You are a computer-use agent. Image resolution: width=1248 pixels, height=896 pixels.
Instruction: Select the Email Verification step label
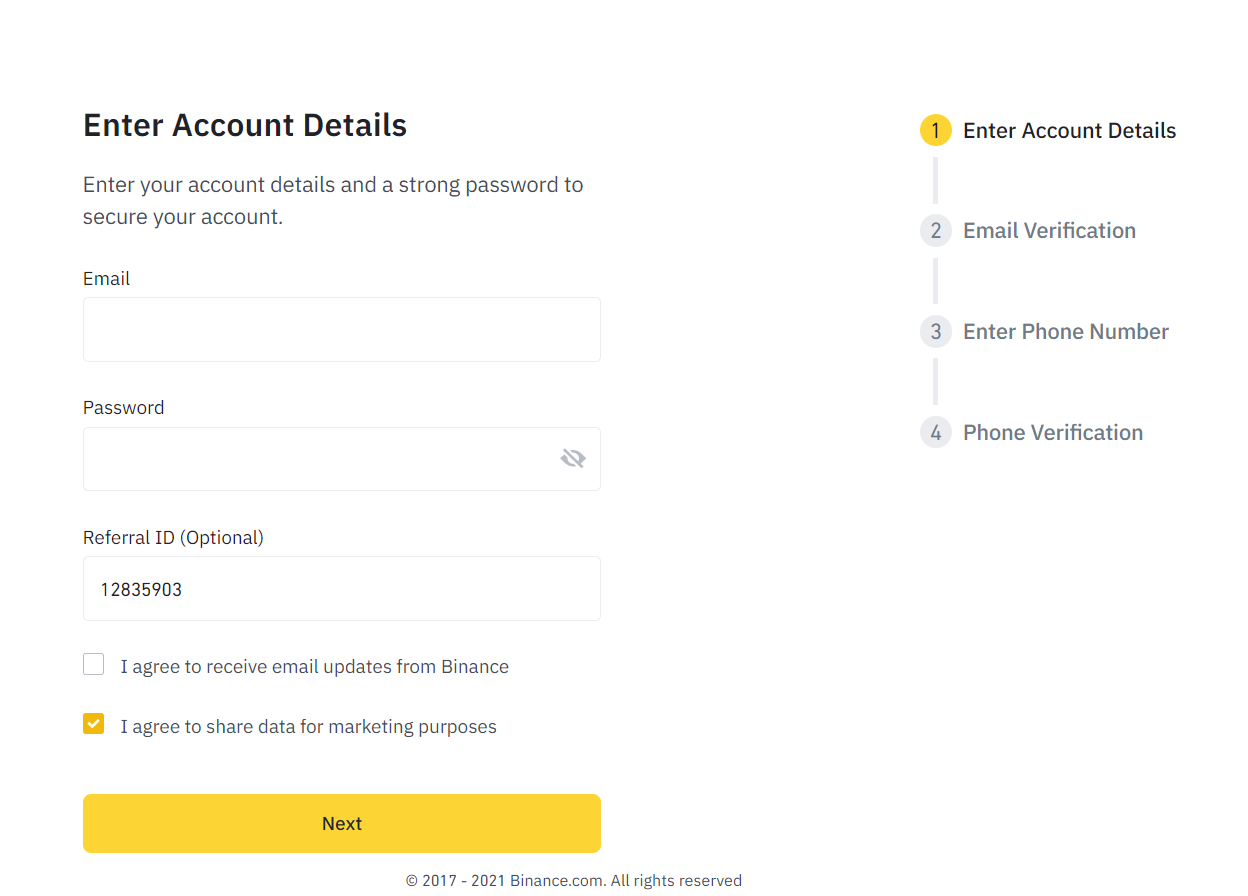[x=1049, y=231]
